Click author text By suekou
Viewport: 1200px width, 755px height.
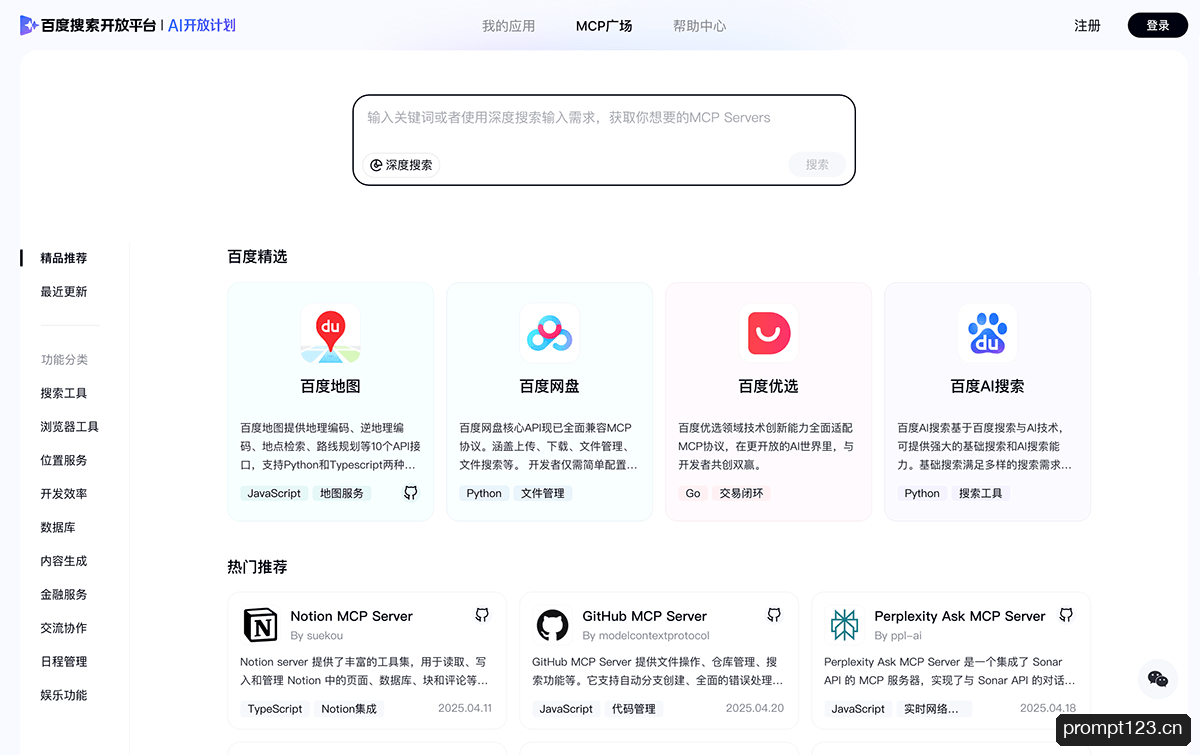[316, 636]
